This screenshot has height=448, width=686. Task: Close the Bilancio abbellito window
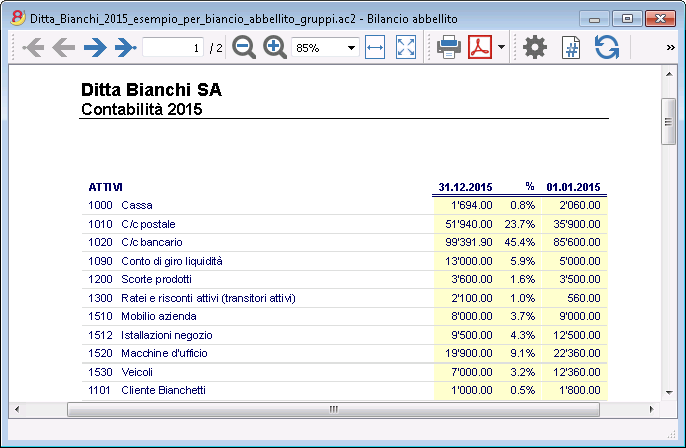(660, 19)
